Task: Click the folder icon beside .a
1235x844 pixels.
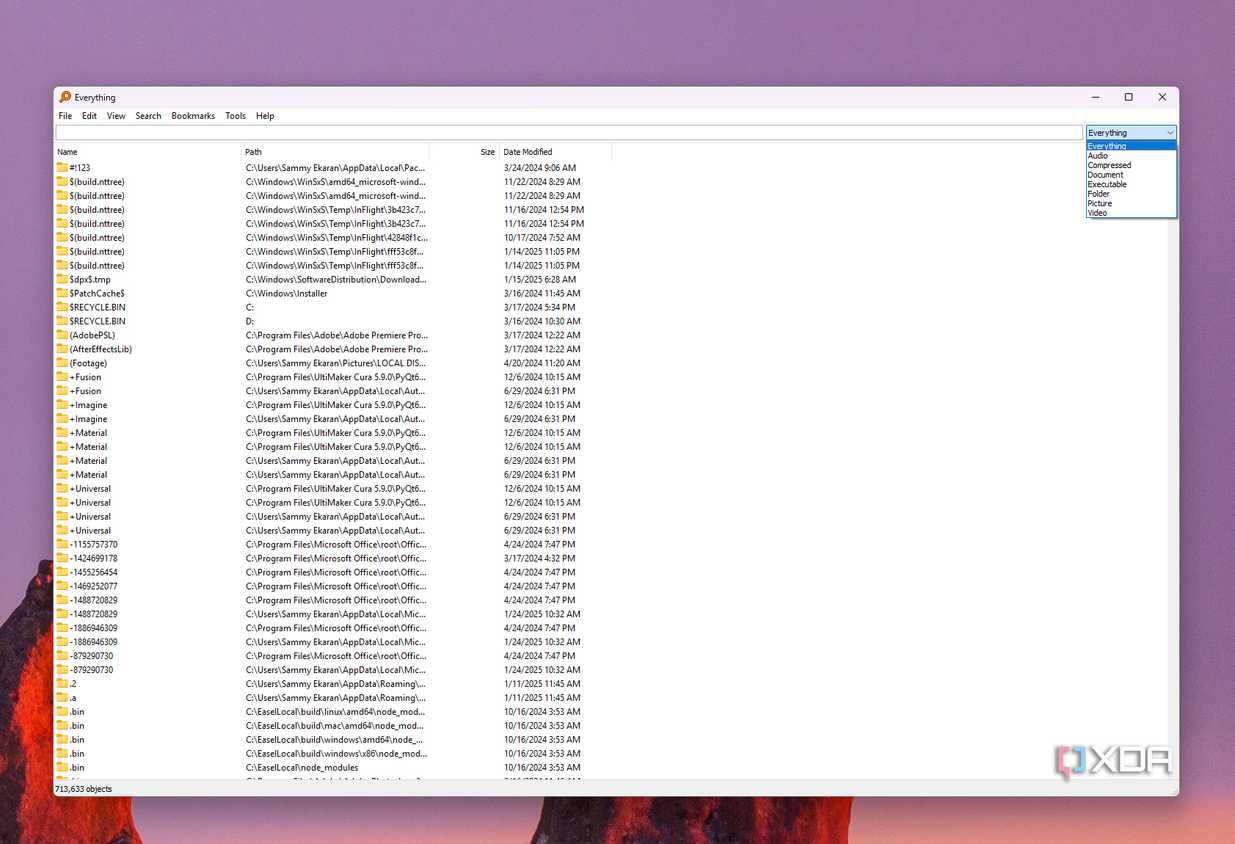Action: click(62, 698)
